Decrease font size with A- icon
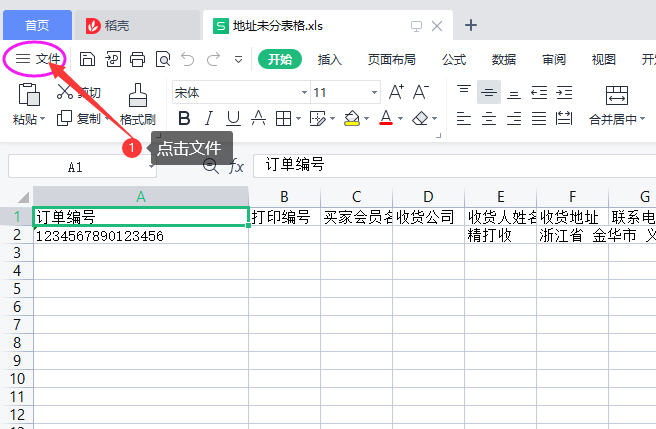This screenshot has width=656, height=429. point(421,92)
